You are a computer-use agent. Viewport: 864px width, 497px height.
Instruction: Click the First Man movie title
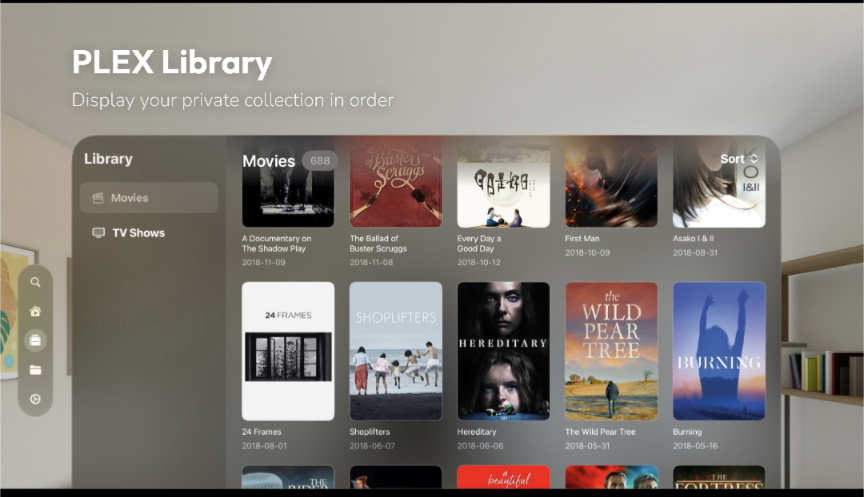[582, 239]
